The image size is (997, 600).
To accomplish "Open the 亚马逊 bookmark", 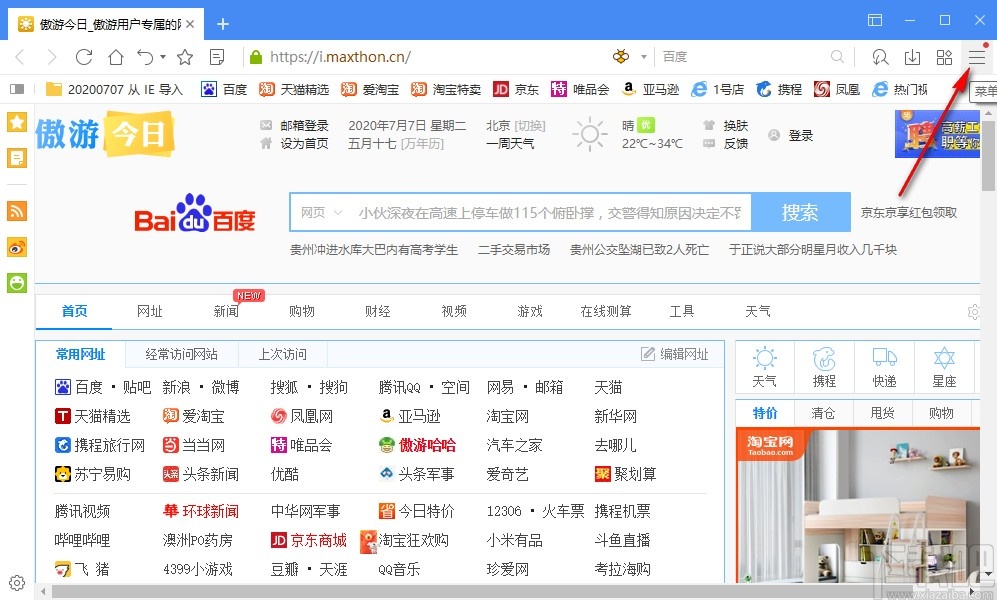I will coord(650,89).
